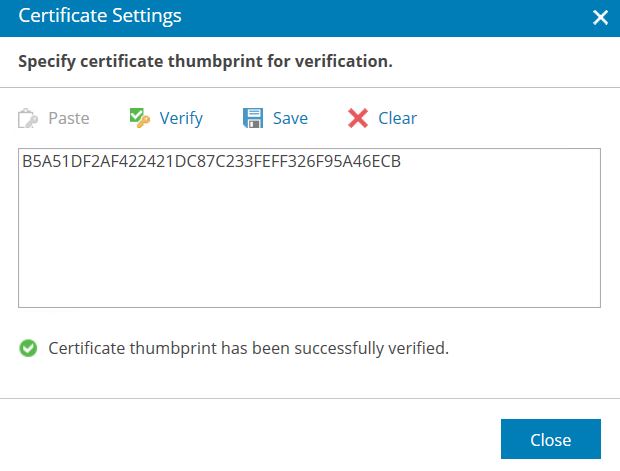Click the red X Clear icon
The width and height of the screenshot is (620, 471).
click(x=358, y=118)
